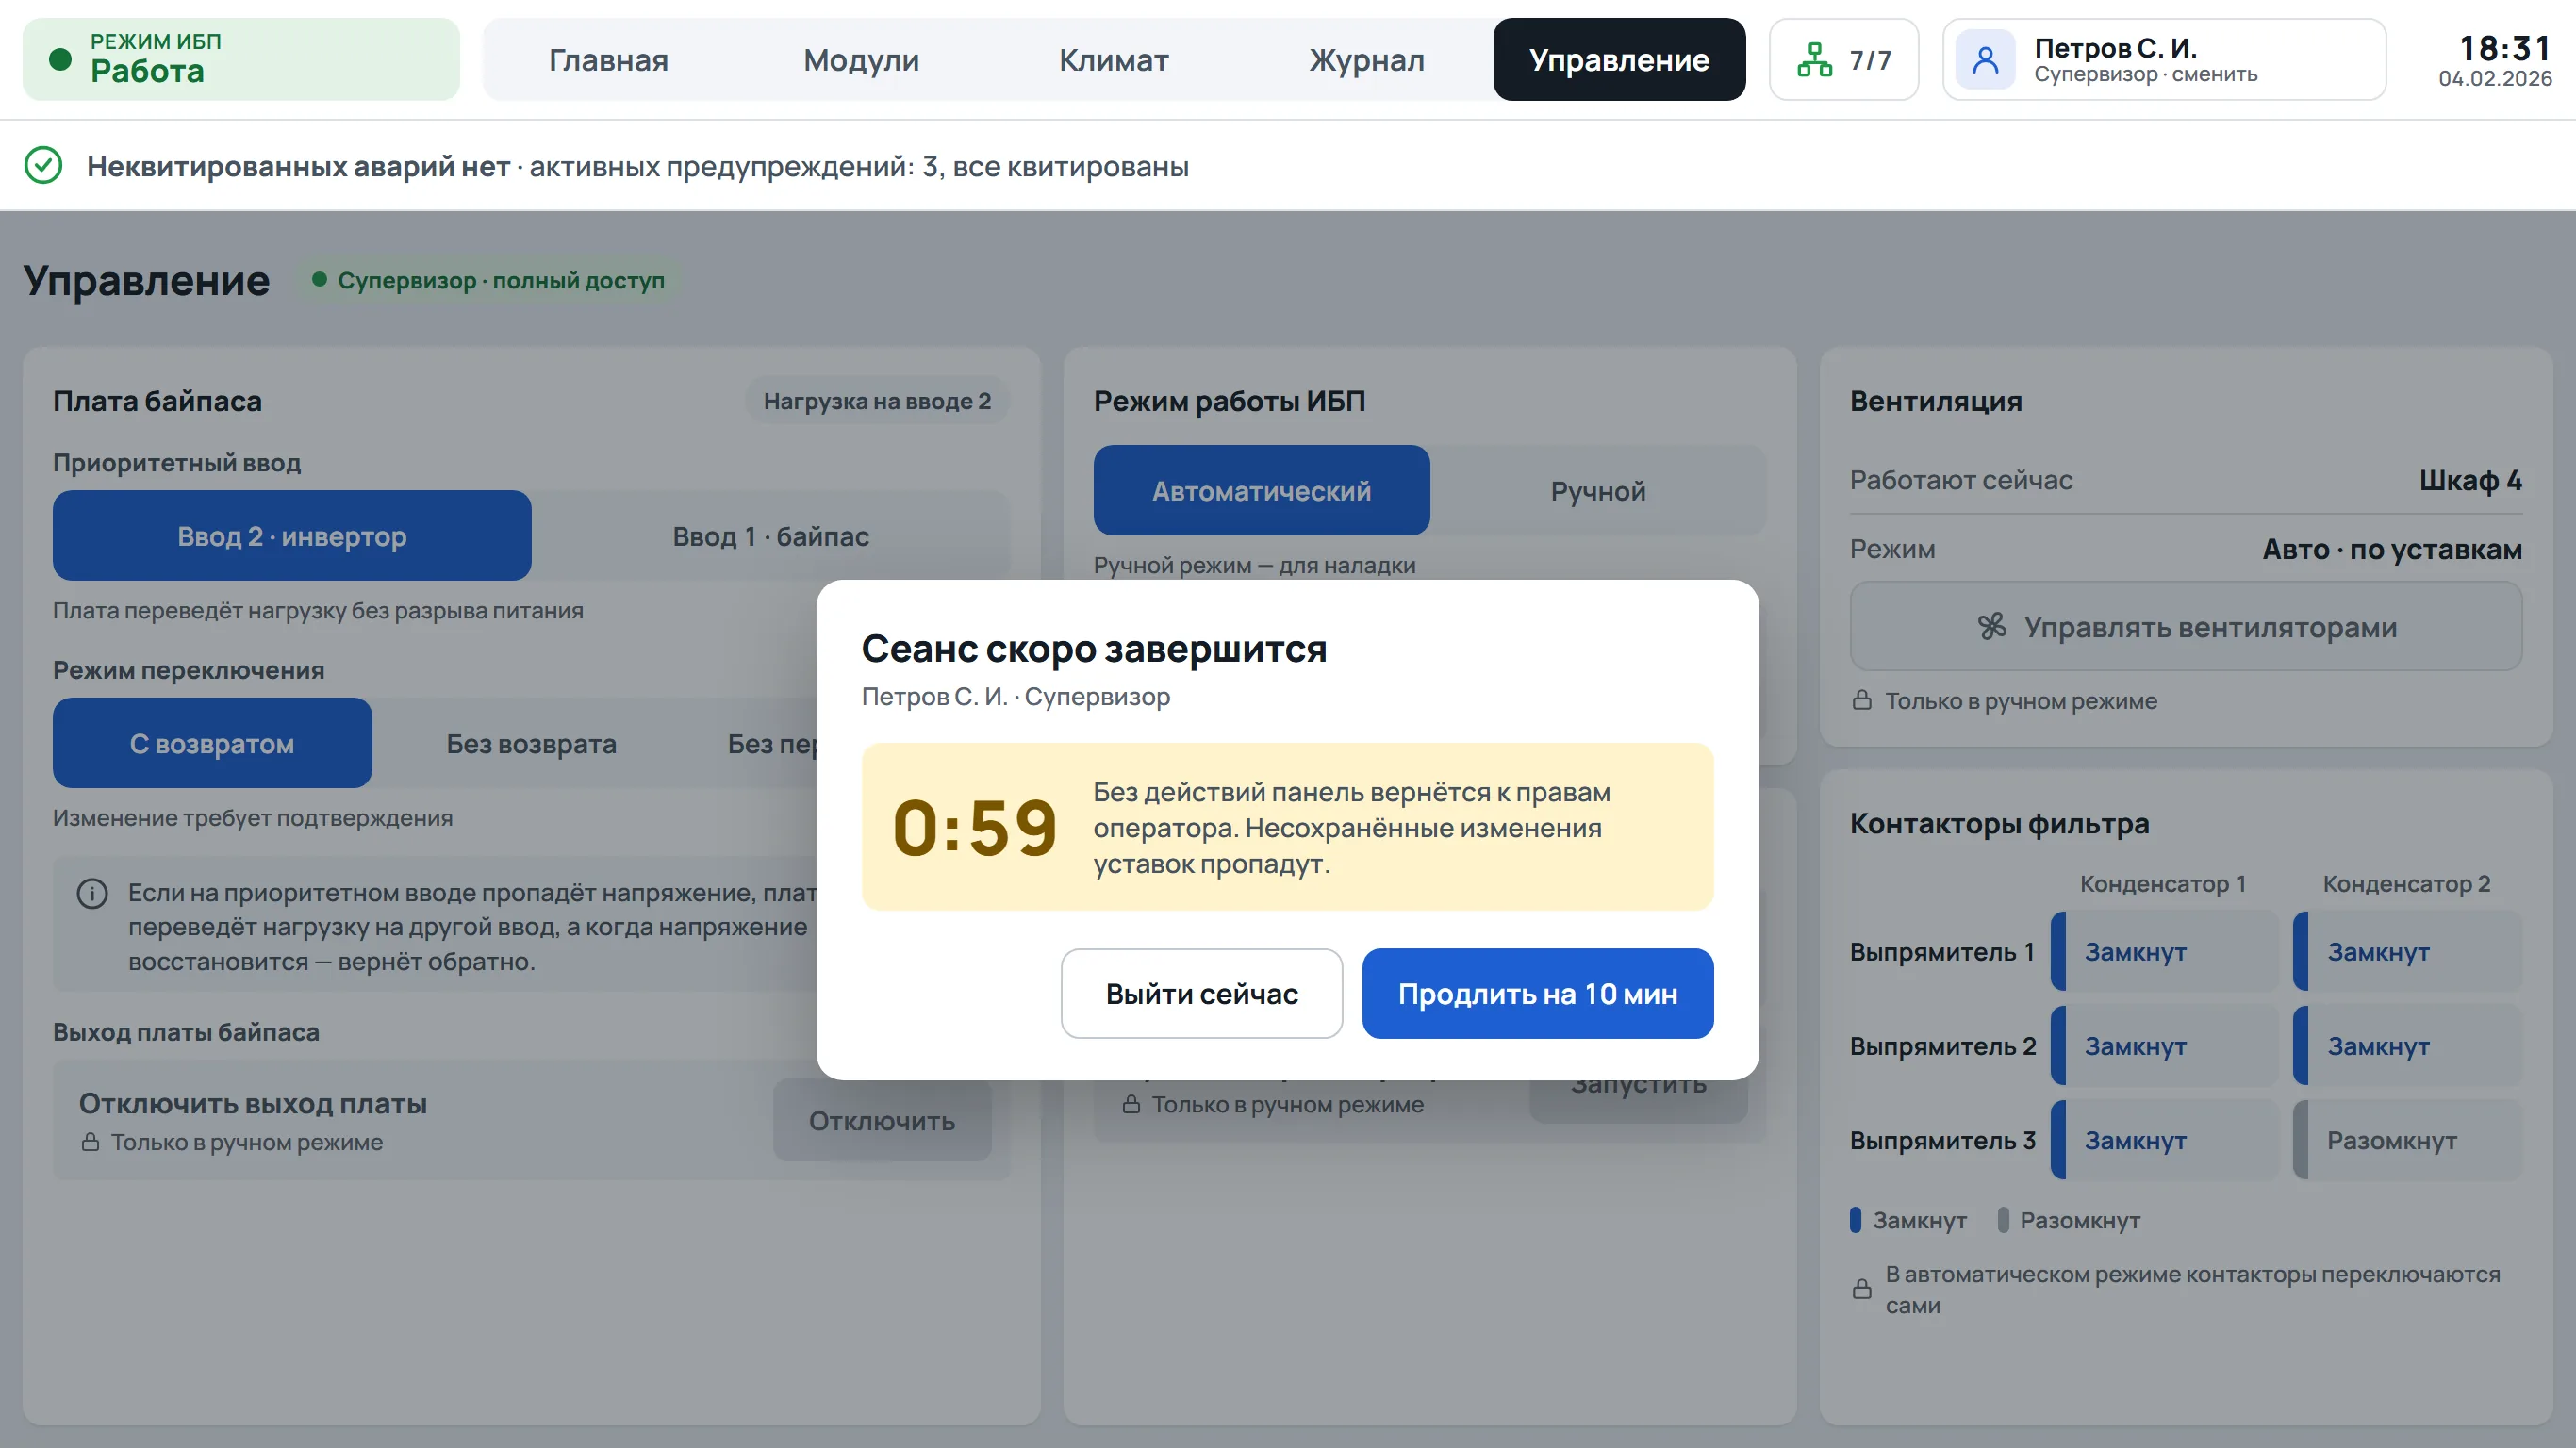The width and height of the screenshot is (2576, 1448).
Task: Click the green status dot in РЕЖИМ ИБП
Action: 60,59
